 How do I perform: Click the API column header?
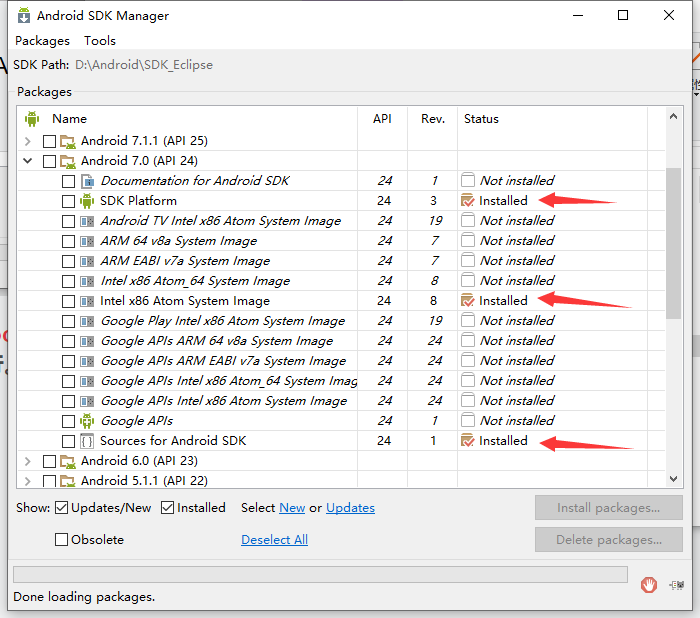382,119
